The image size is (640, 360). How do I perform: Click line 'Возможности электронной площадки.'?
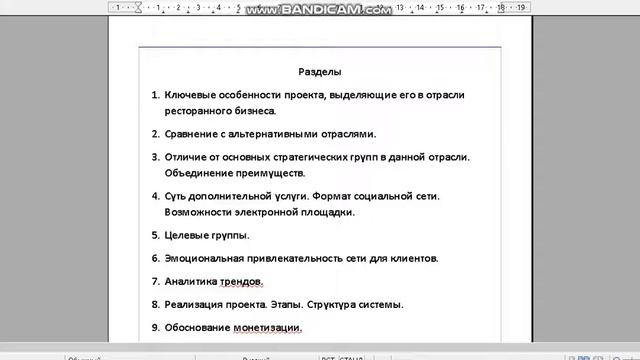(x=260, y=212)
